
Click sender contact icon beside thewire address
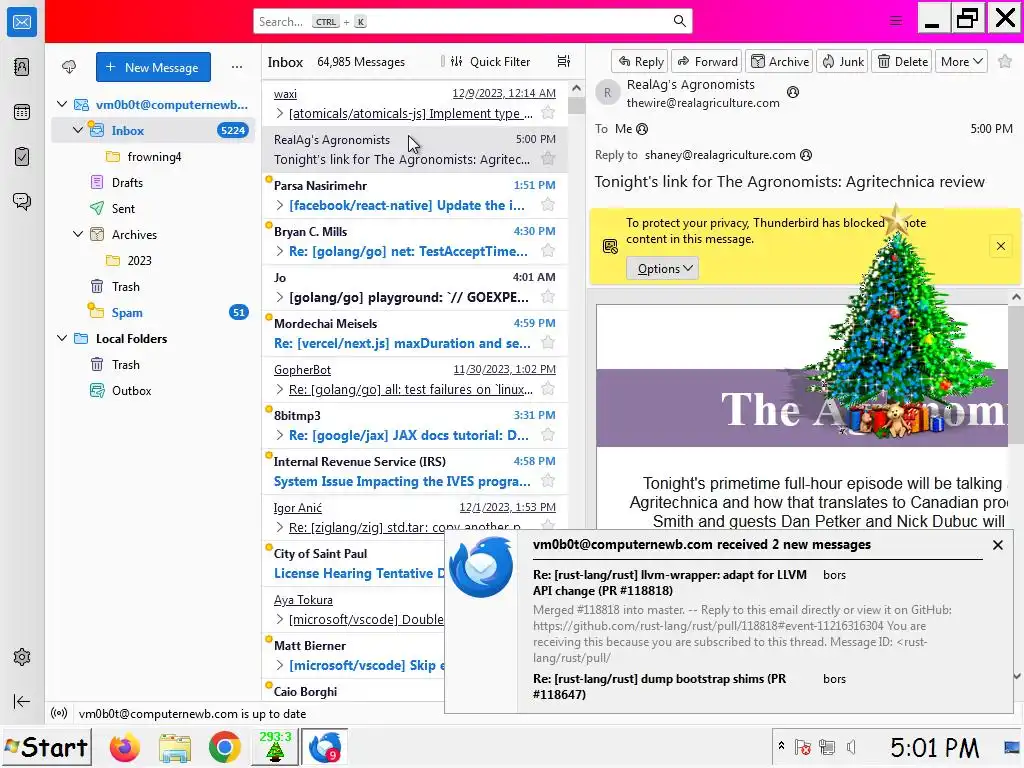tap(793, 93)
